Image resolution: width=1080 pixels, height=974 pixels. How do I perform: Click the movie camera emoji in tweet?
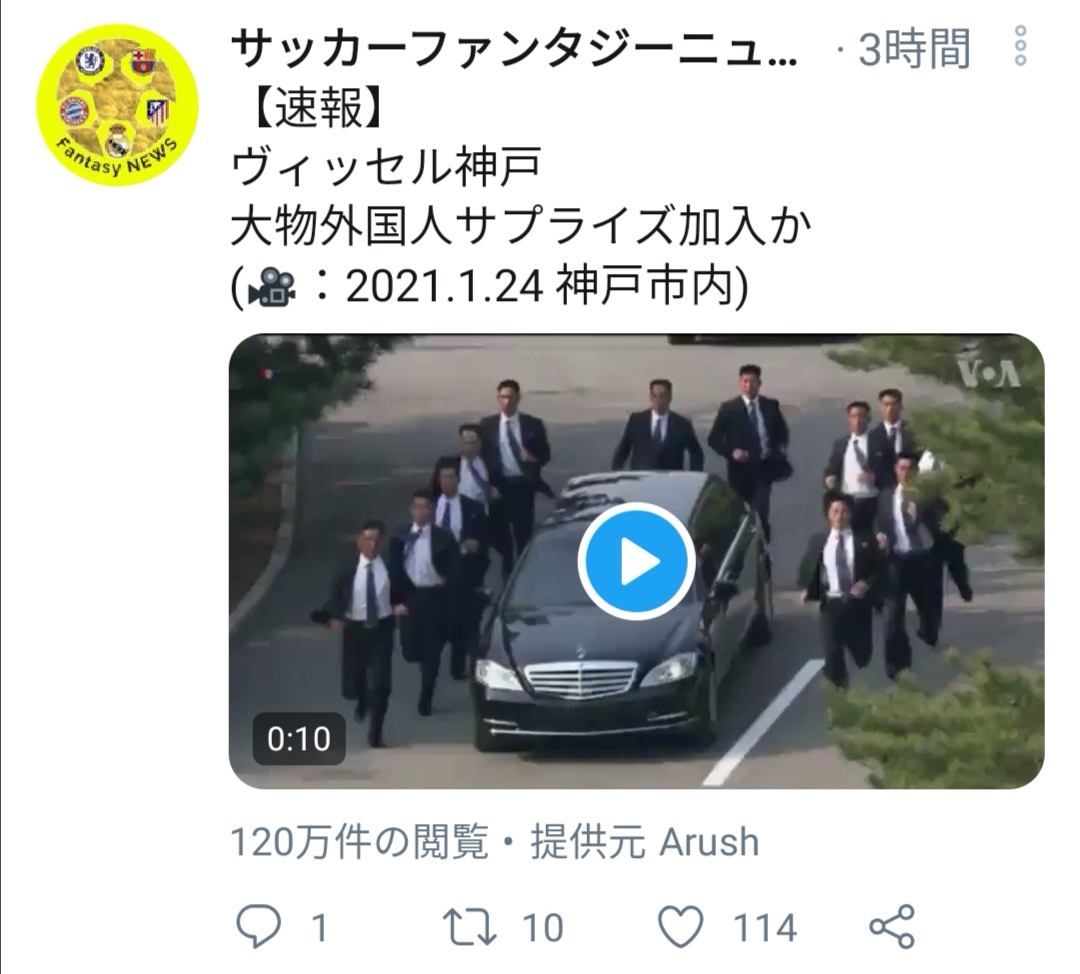click(x=272, y=287)
